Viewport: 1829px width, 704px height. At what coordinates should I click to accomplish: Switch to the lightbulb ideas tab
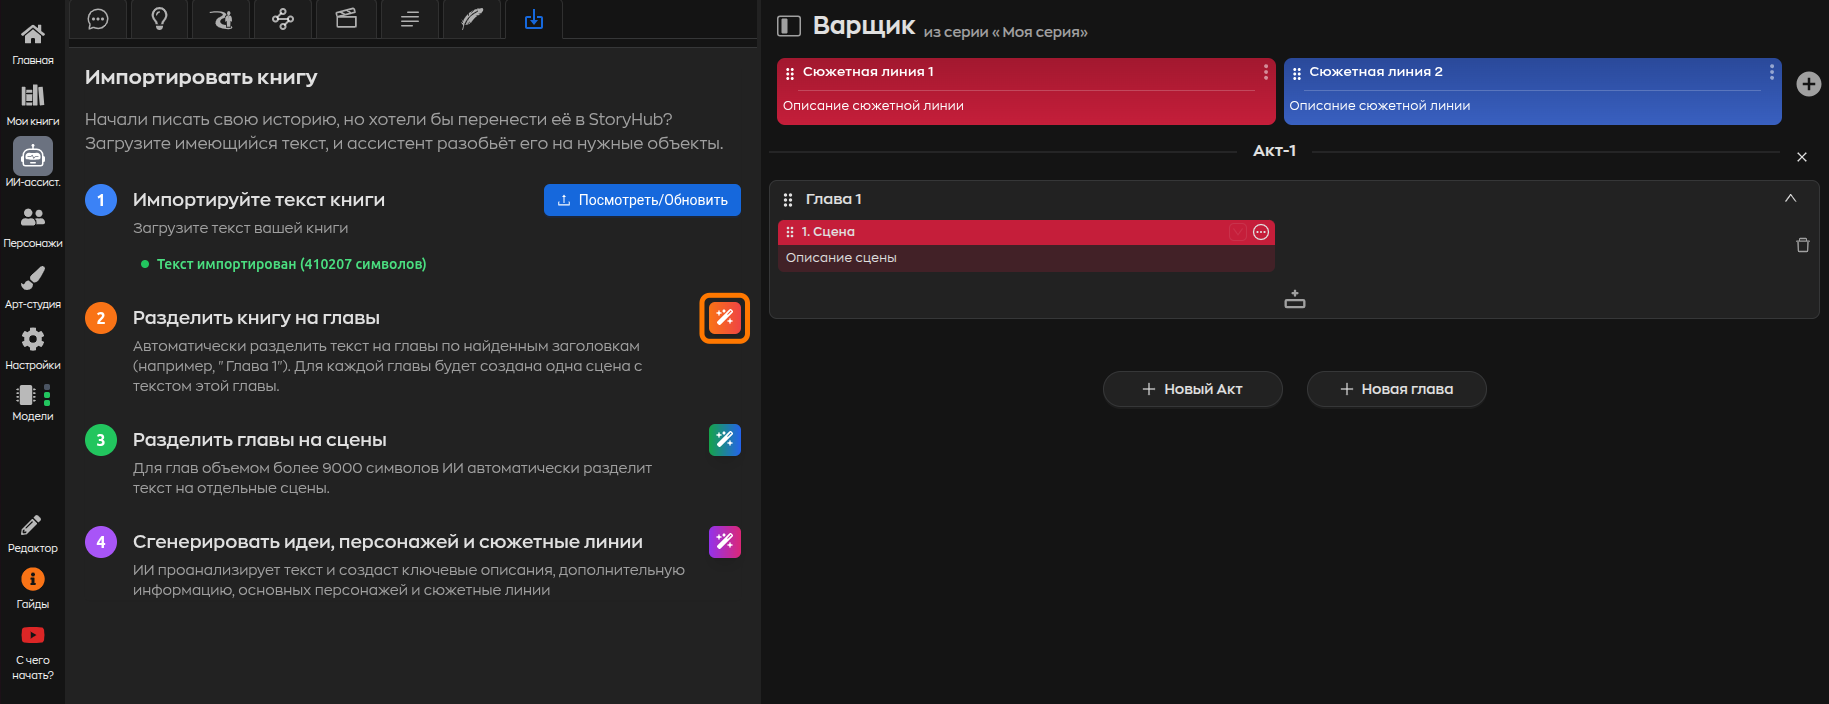[159, 19]
